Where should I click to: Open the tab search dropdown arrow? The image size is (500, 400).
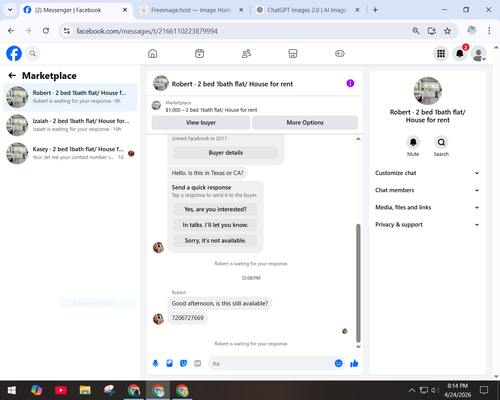[10, 10]
